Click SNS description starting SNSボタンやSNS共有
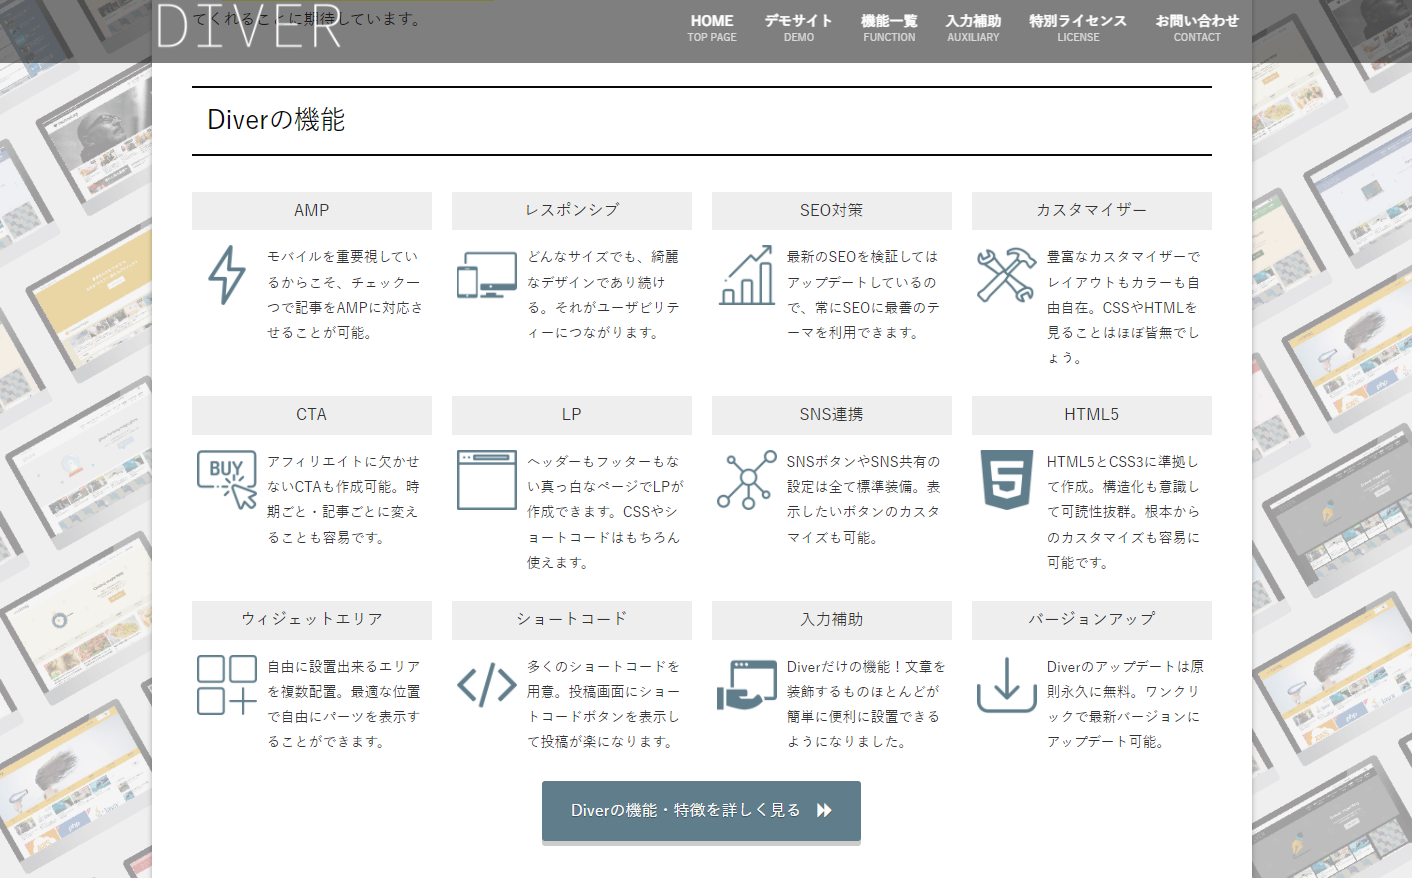Screen dimensions: 1412x878 (x=864, y=499)
